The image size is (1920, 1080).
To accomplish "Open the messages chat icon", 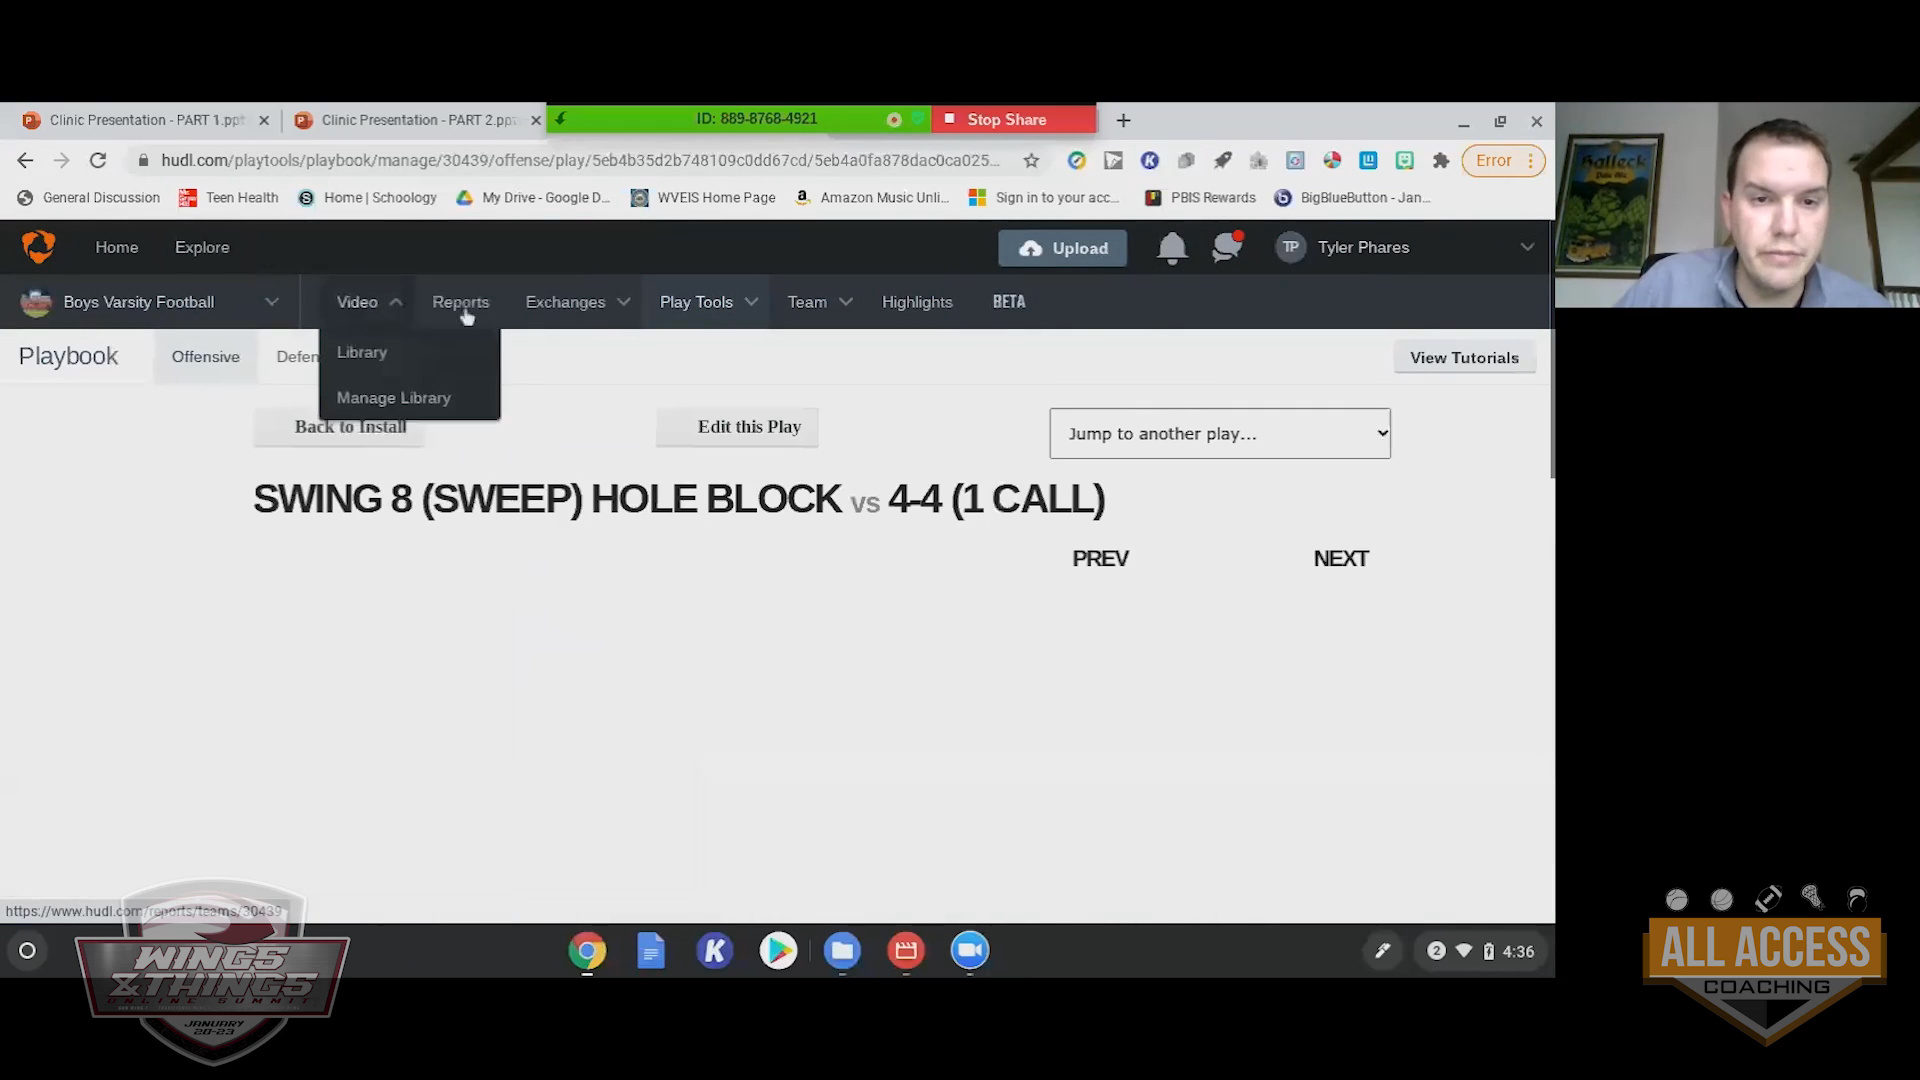I will pos(1226,248).
